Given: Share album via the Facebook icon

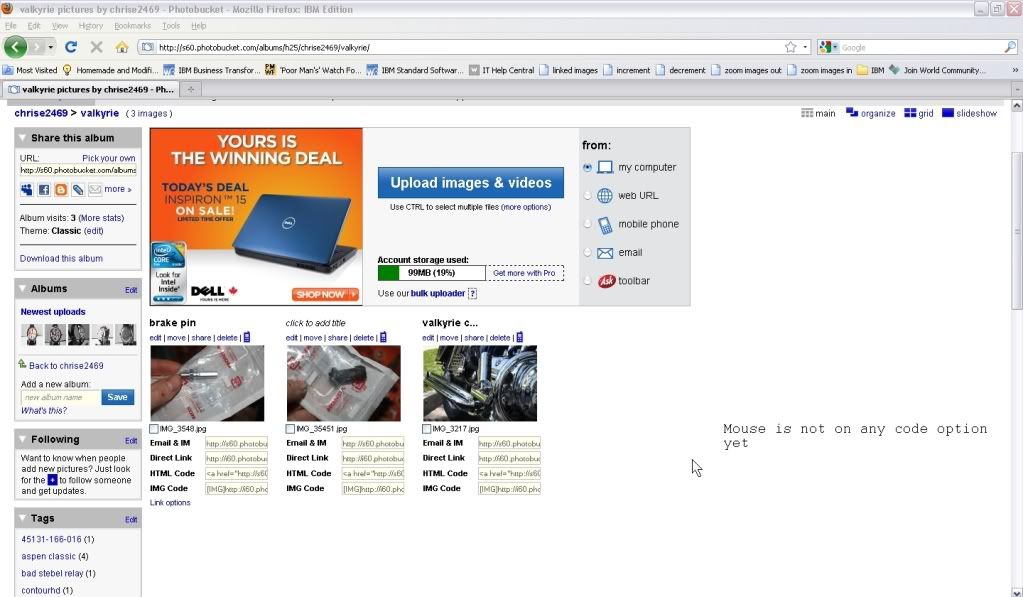Looking at the screenshot, I should coord(44,189).
